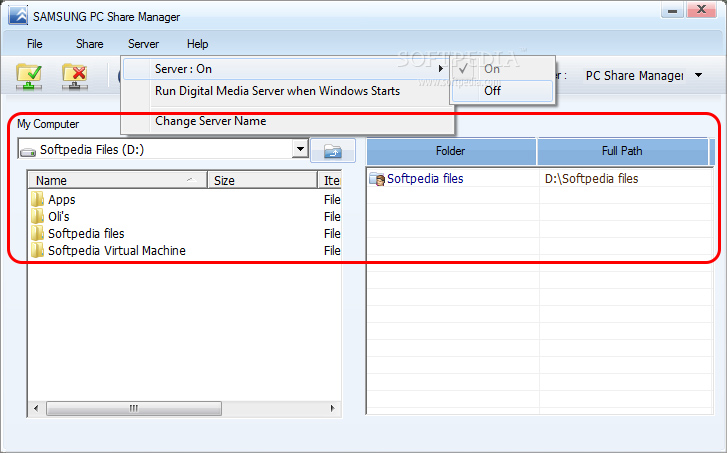Image resolution: width=727 pixels, height=453 pixels.
Task: Click the folder-up navigation button
Action: click(x=333, y=151)
